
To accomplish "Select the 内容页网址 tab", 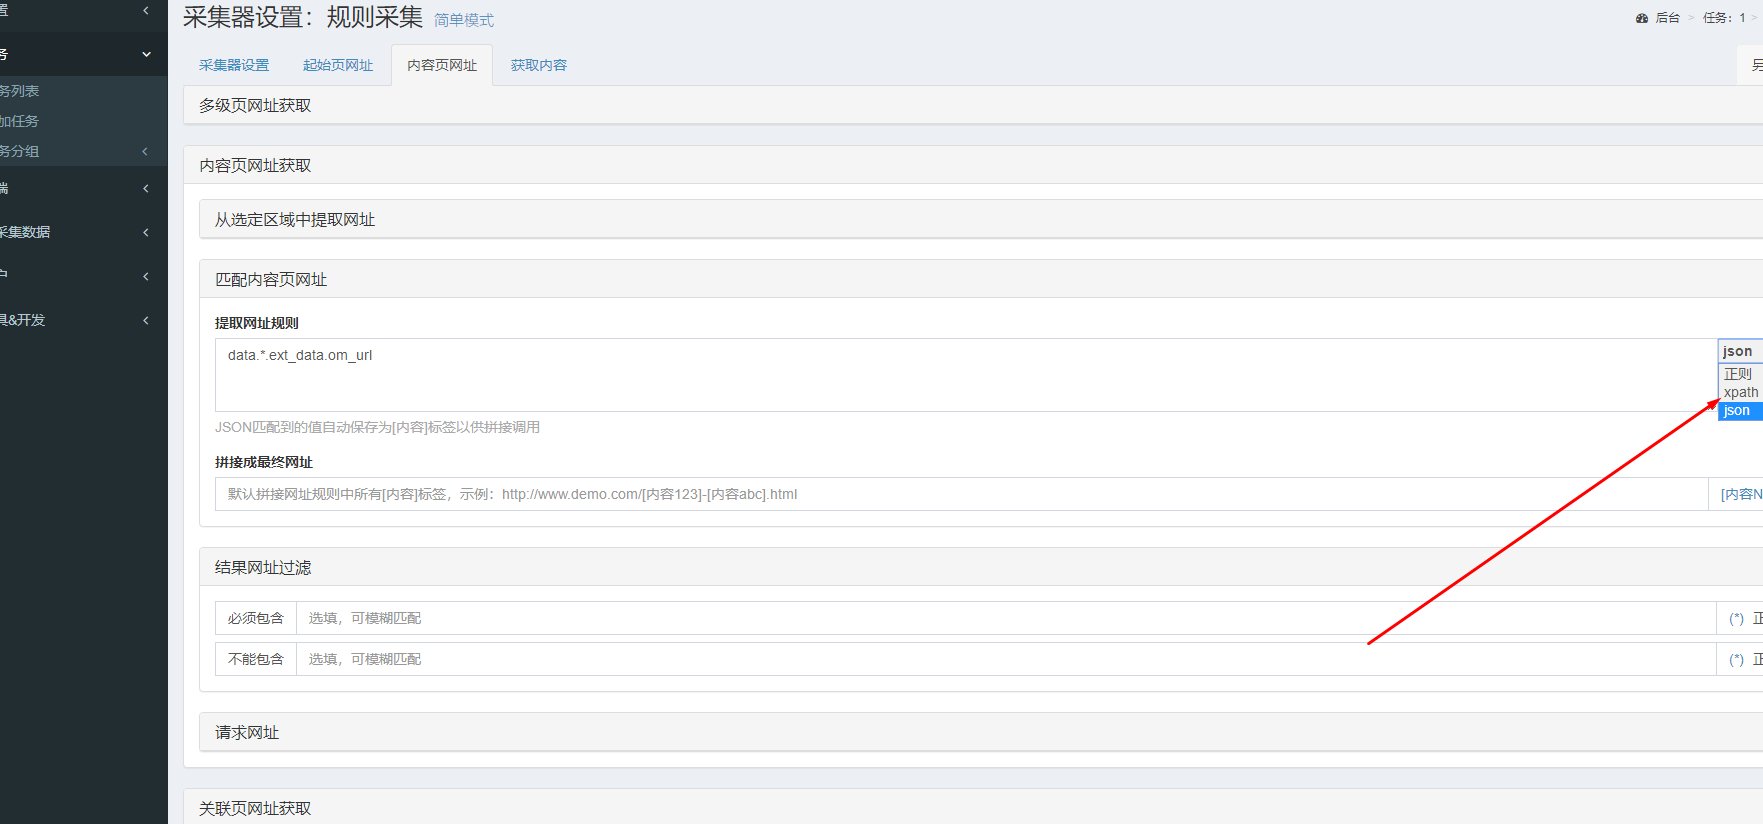I will point(442,65).
